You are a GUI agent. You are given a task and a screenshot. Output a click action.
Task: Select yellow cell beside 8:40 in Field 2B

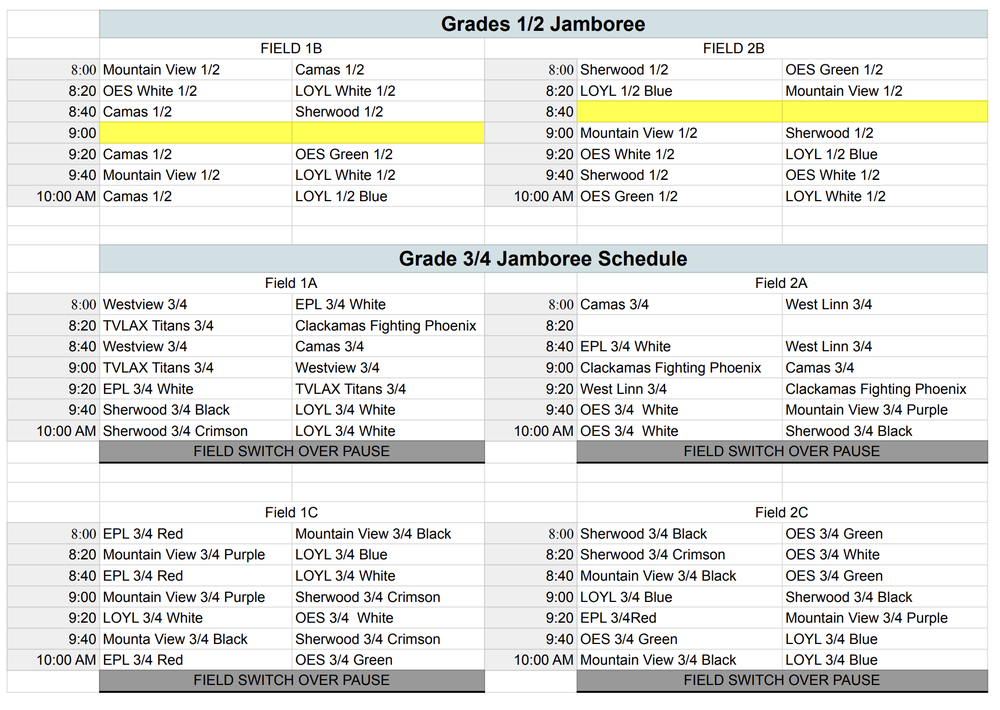coord(679,112)
